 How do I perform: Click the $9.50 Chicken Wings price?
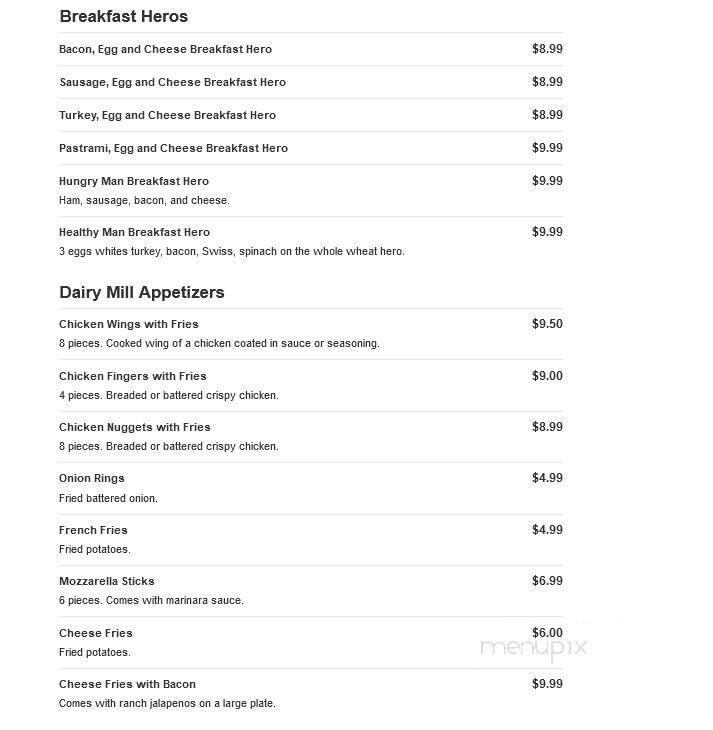(547, 324)
